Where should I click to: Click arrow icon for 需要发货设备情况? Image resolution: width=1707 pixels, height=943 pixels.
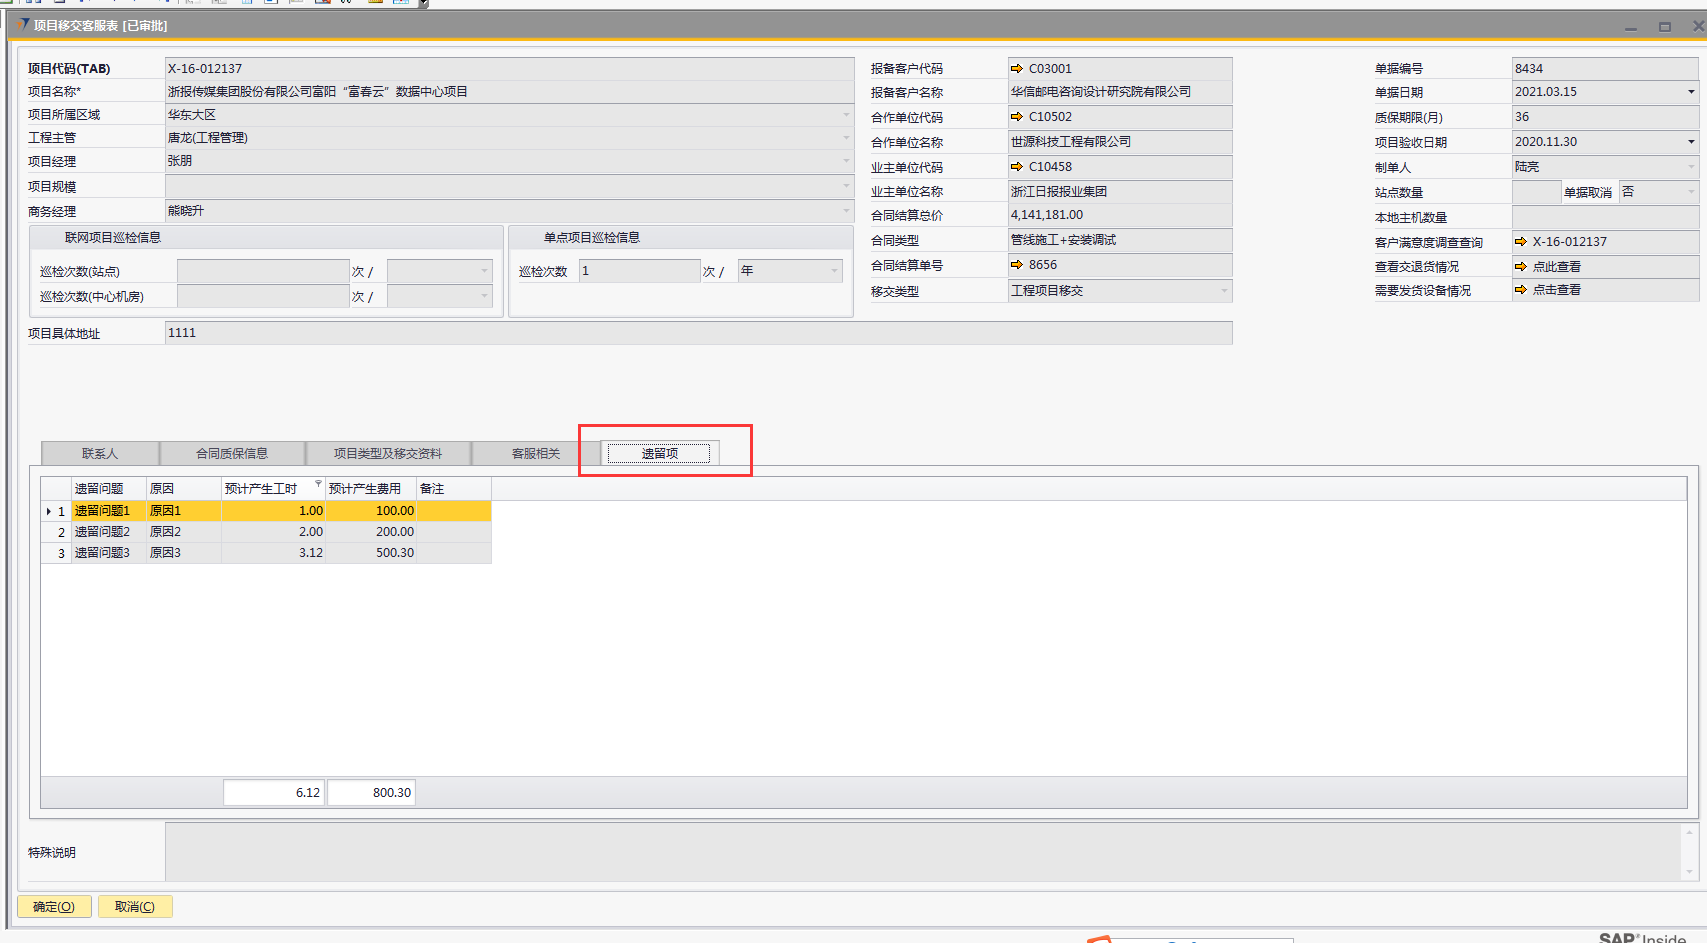coord(1521,290)
